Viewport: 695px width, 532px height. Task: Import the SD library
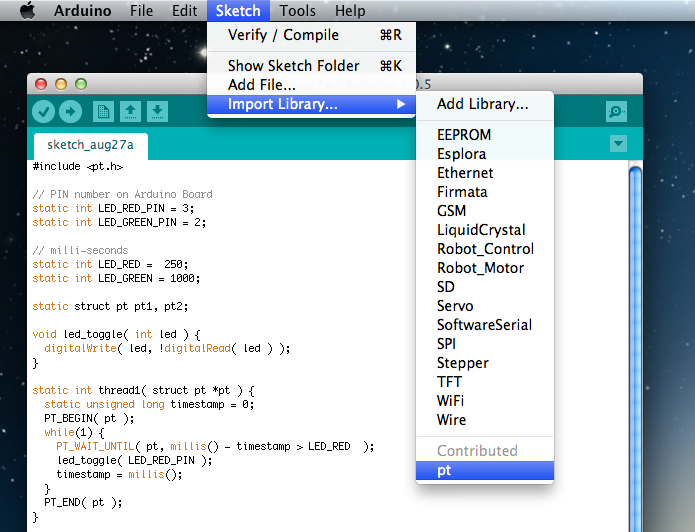485,287
